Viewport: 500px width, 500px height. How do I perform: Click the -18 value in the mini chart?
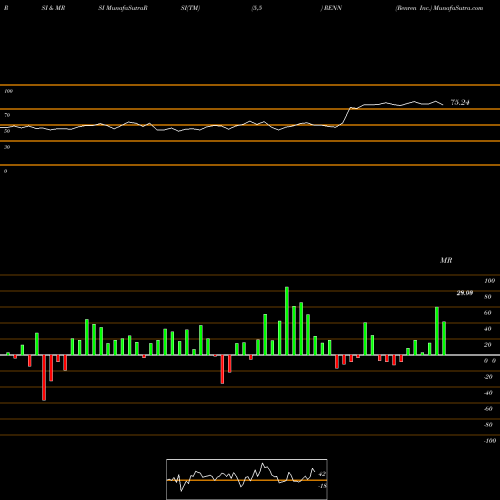pyautogui.click(x=322, y=486)
